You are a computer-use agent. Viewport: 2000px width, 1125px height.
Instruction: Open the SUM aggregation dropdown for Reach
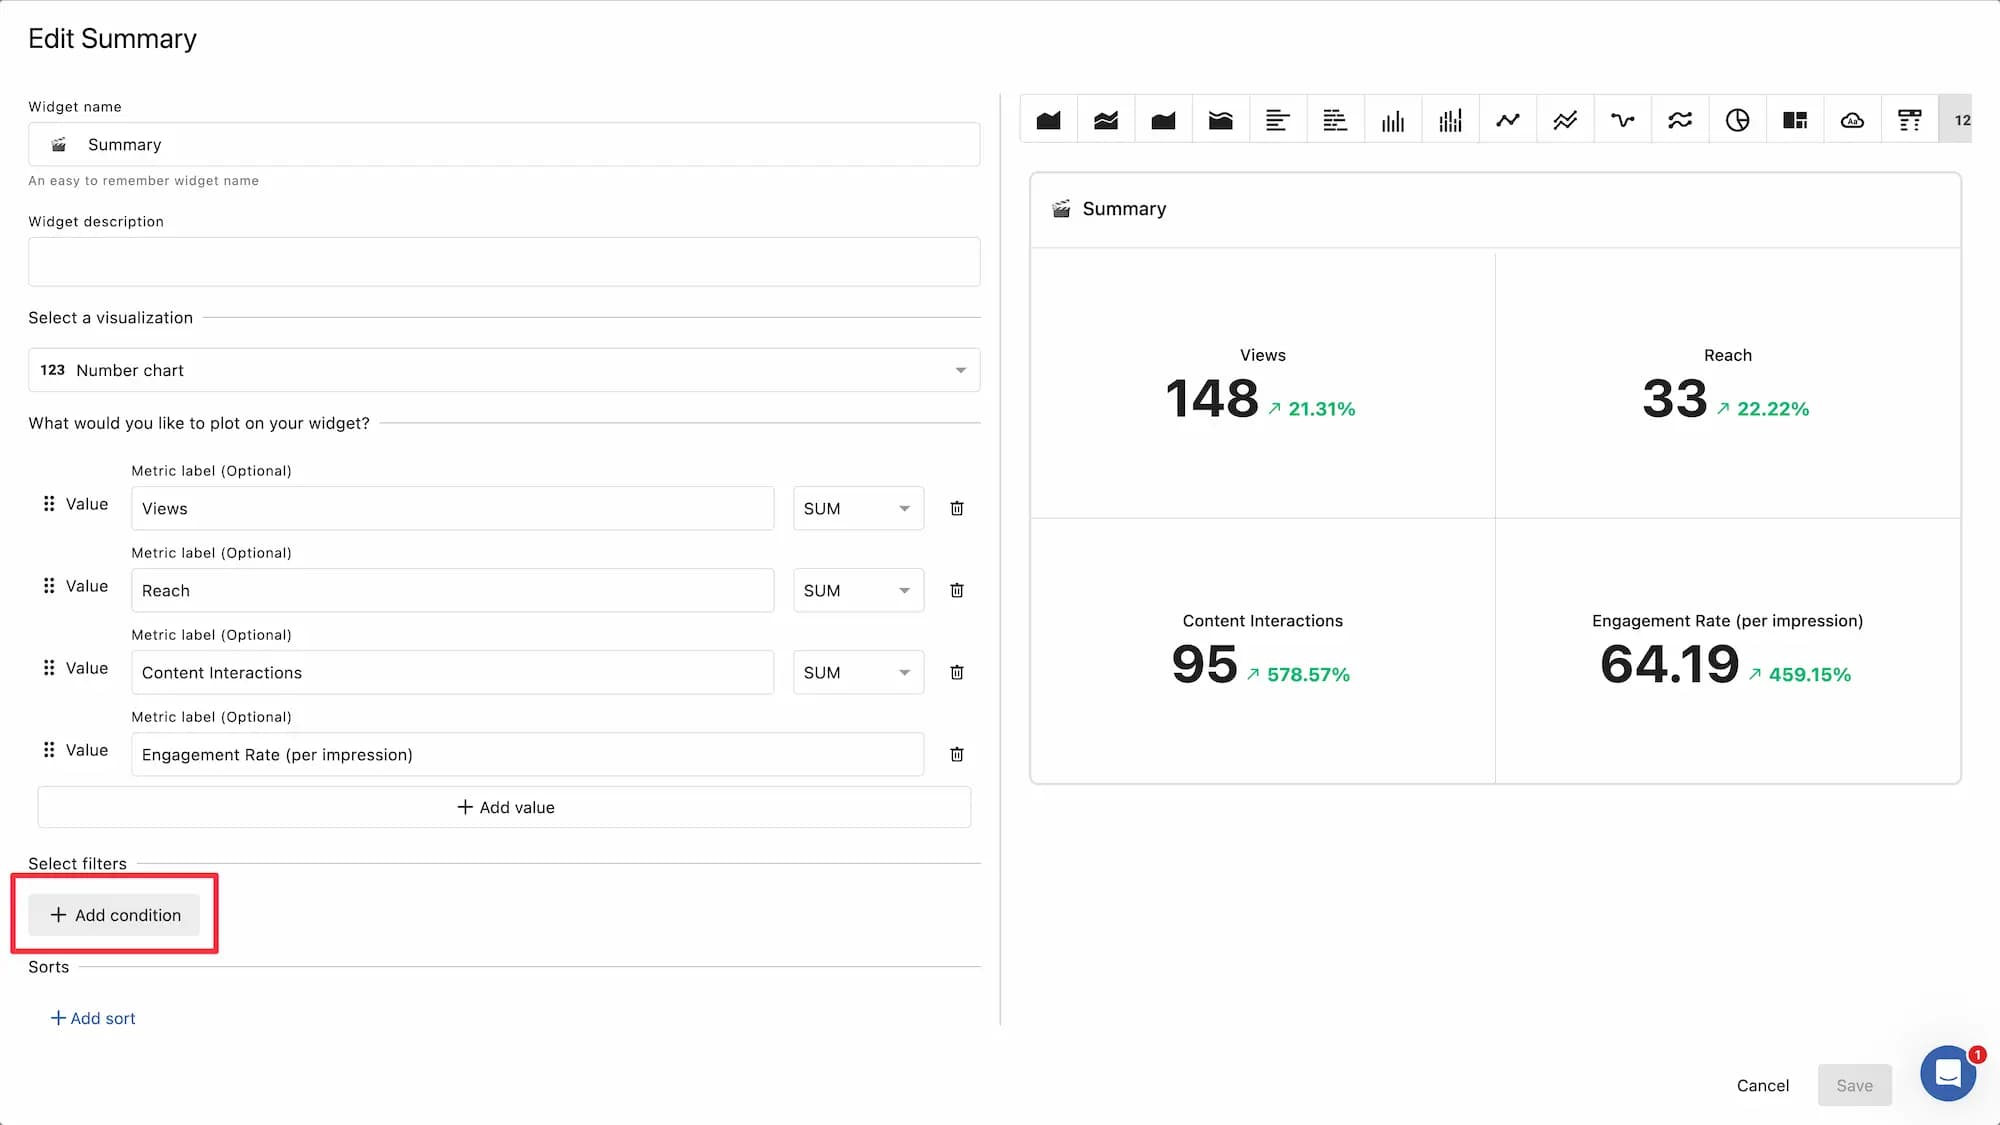(858, 590)
